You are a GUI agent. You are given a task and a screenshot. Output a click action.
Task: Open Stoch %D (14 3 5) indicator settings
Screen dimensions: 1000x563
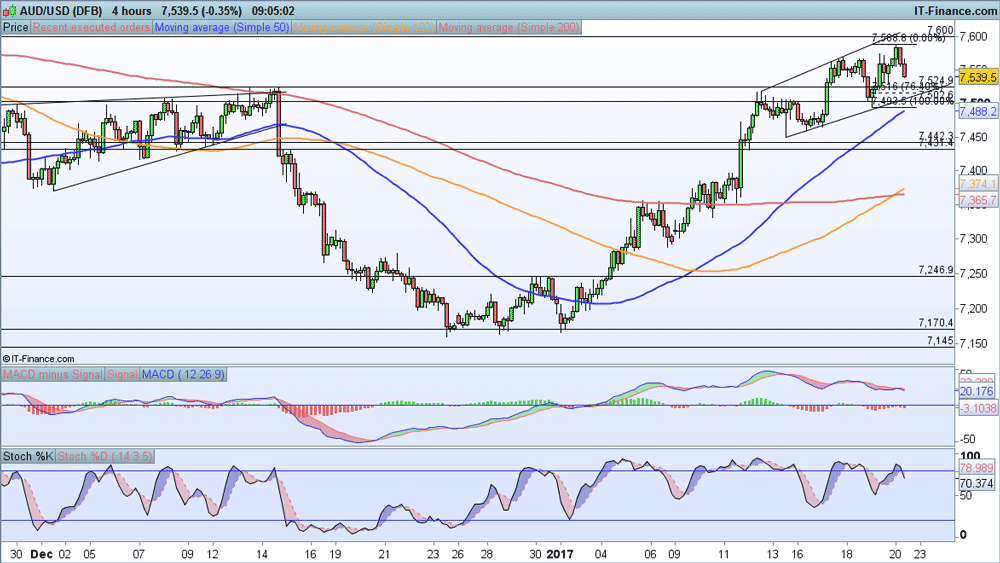coord(105,456)
